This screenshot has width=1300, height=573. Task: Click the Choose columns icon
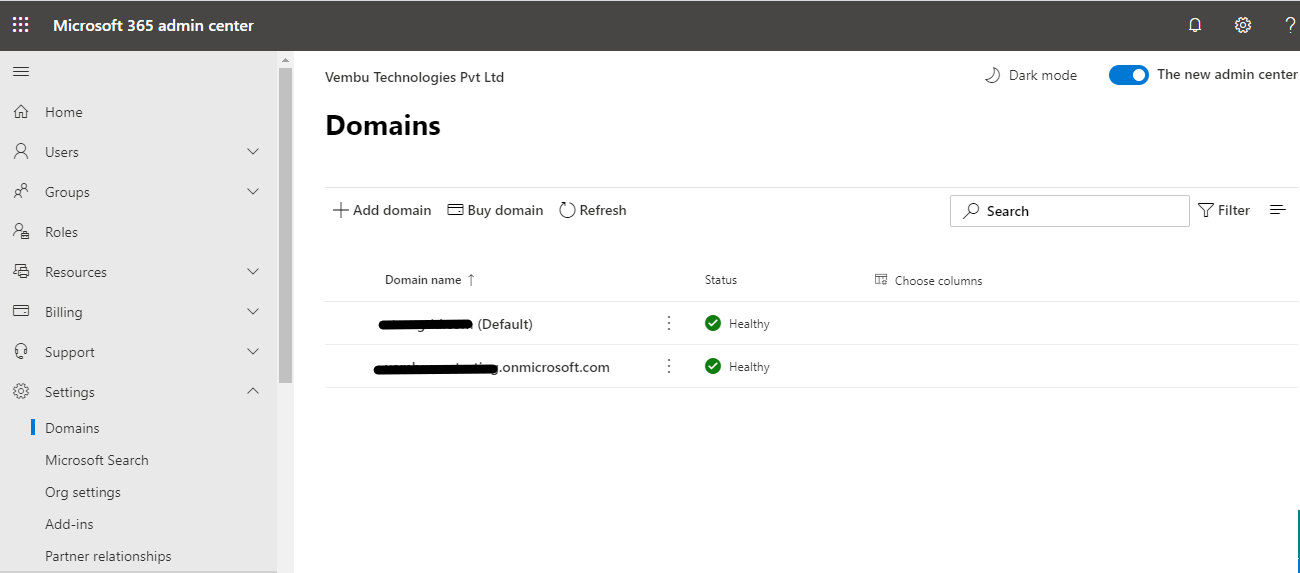(x=881, y=280)
